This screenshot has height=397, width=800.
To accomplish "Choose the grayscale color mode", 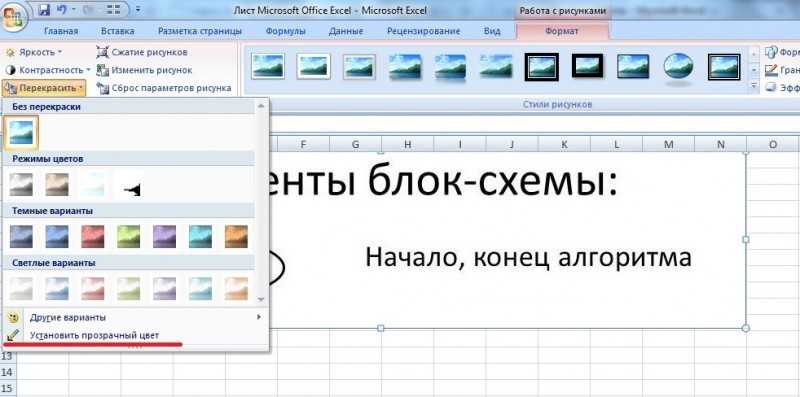I will tap(21, 185).
